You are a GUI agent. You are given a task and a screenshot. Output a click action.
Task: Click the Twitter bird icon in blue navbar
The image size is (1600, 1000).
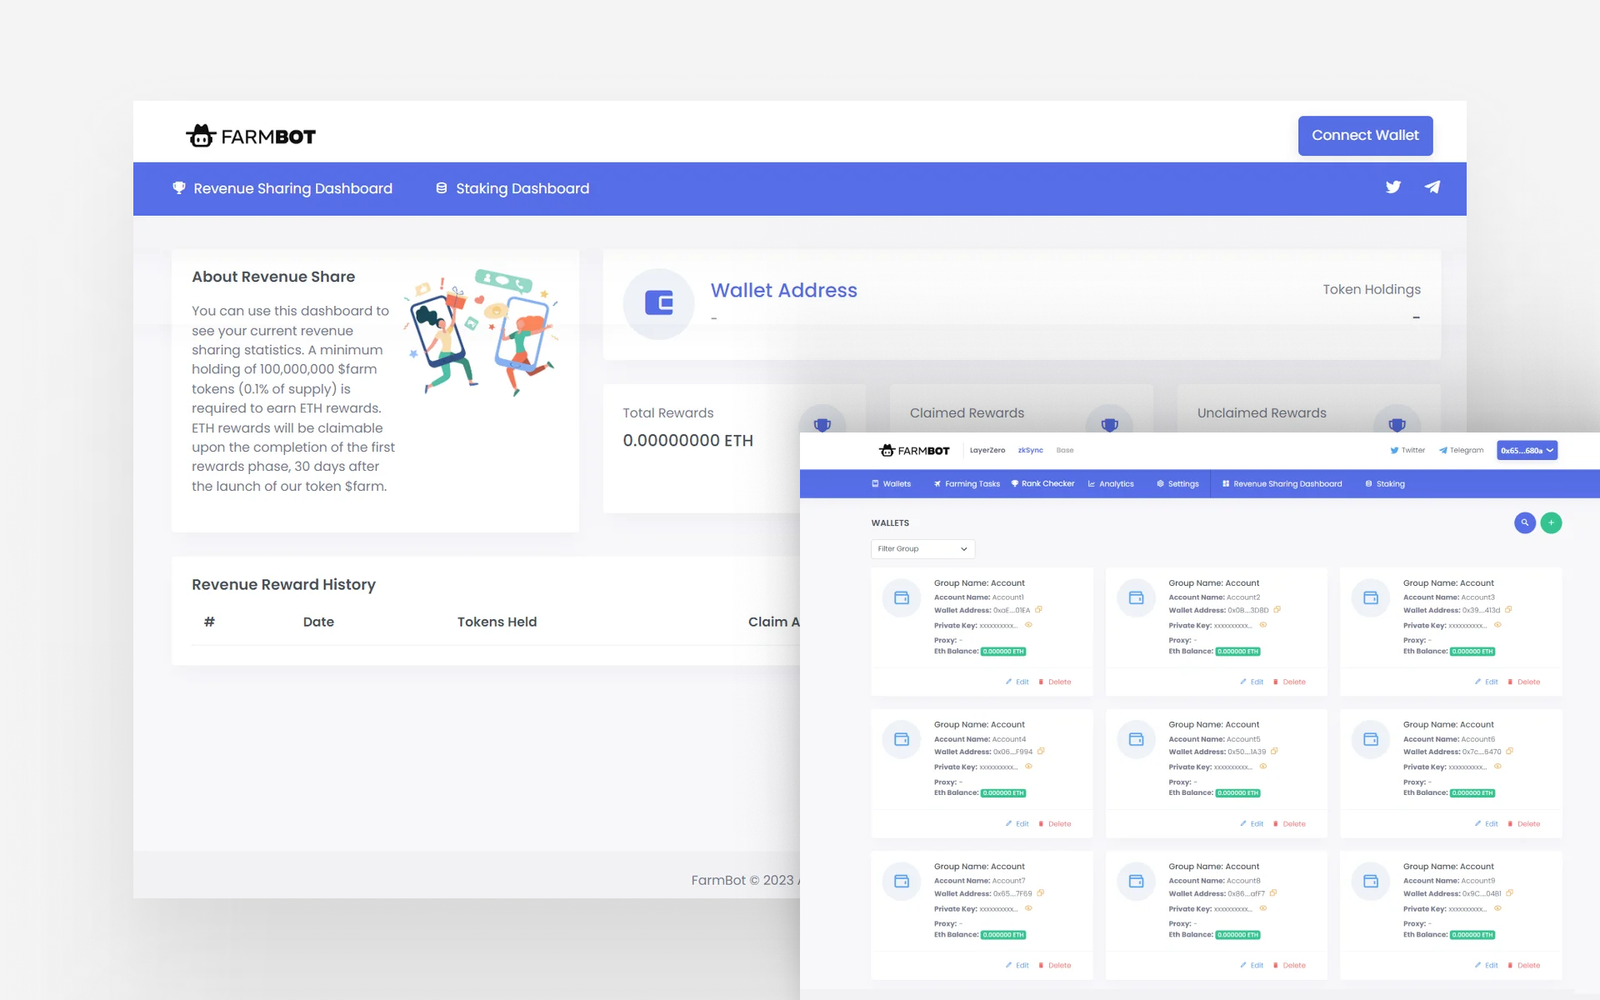tap(1393, 187)
